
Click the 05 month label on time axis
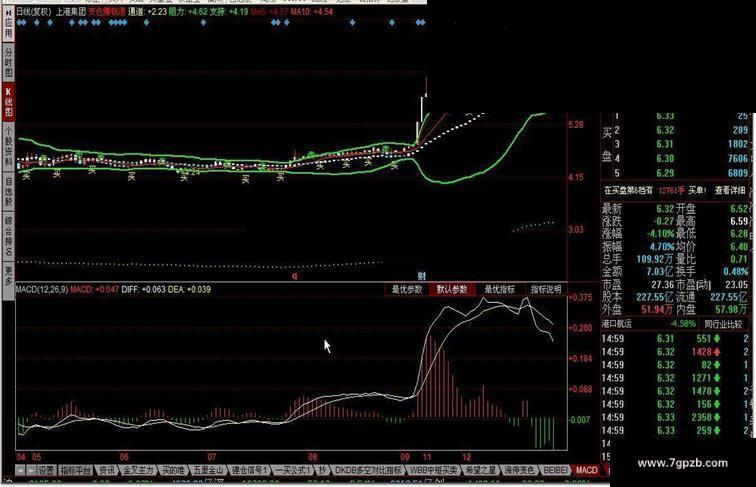(x=37, y=457)
